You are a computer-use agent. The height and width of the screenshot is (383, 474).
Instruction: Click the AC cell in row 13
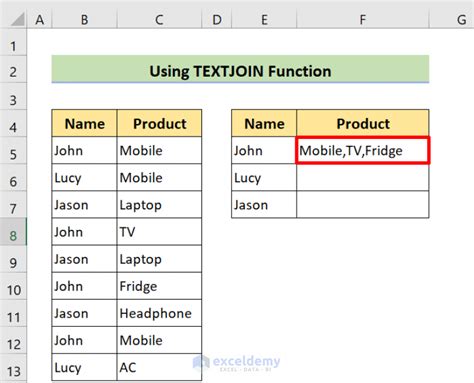pos(159,367)
